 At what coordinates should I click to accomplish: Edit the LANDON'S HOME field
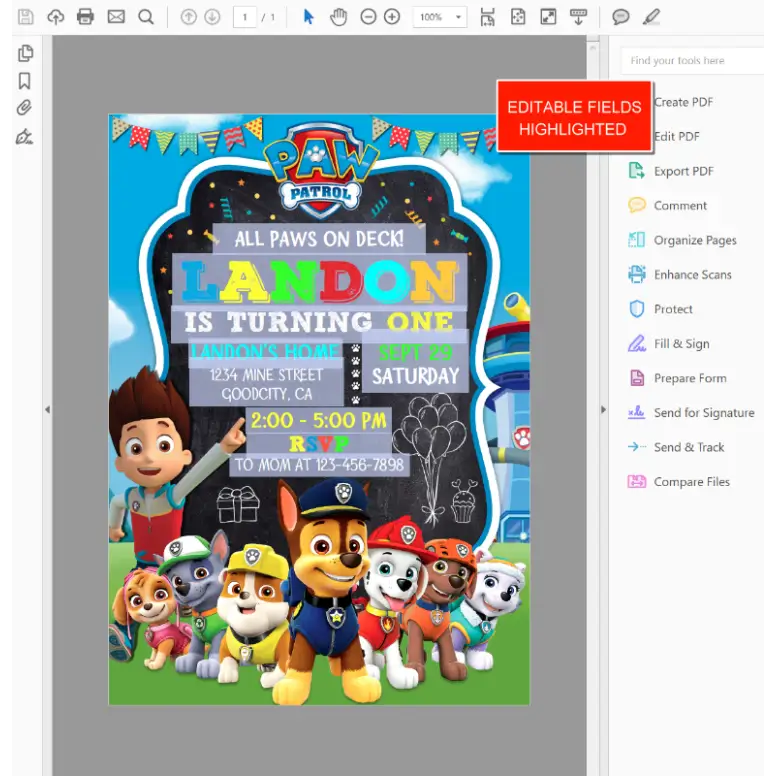click(266, 352)
